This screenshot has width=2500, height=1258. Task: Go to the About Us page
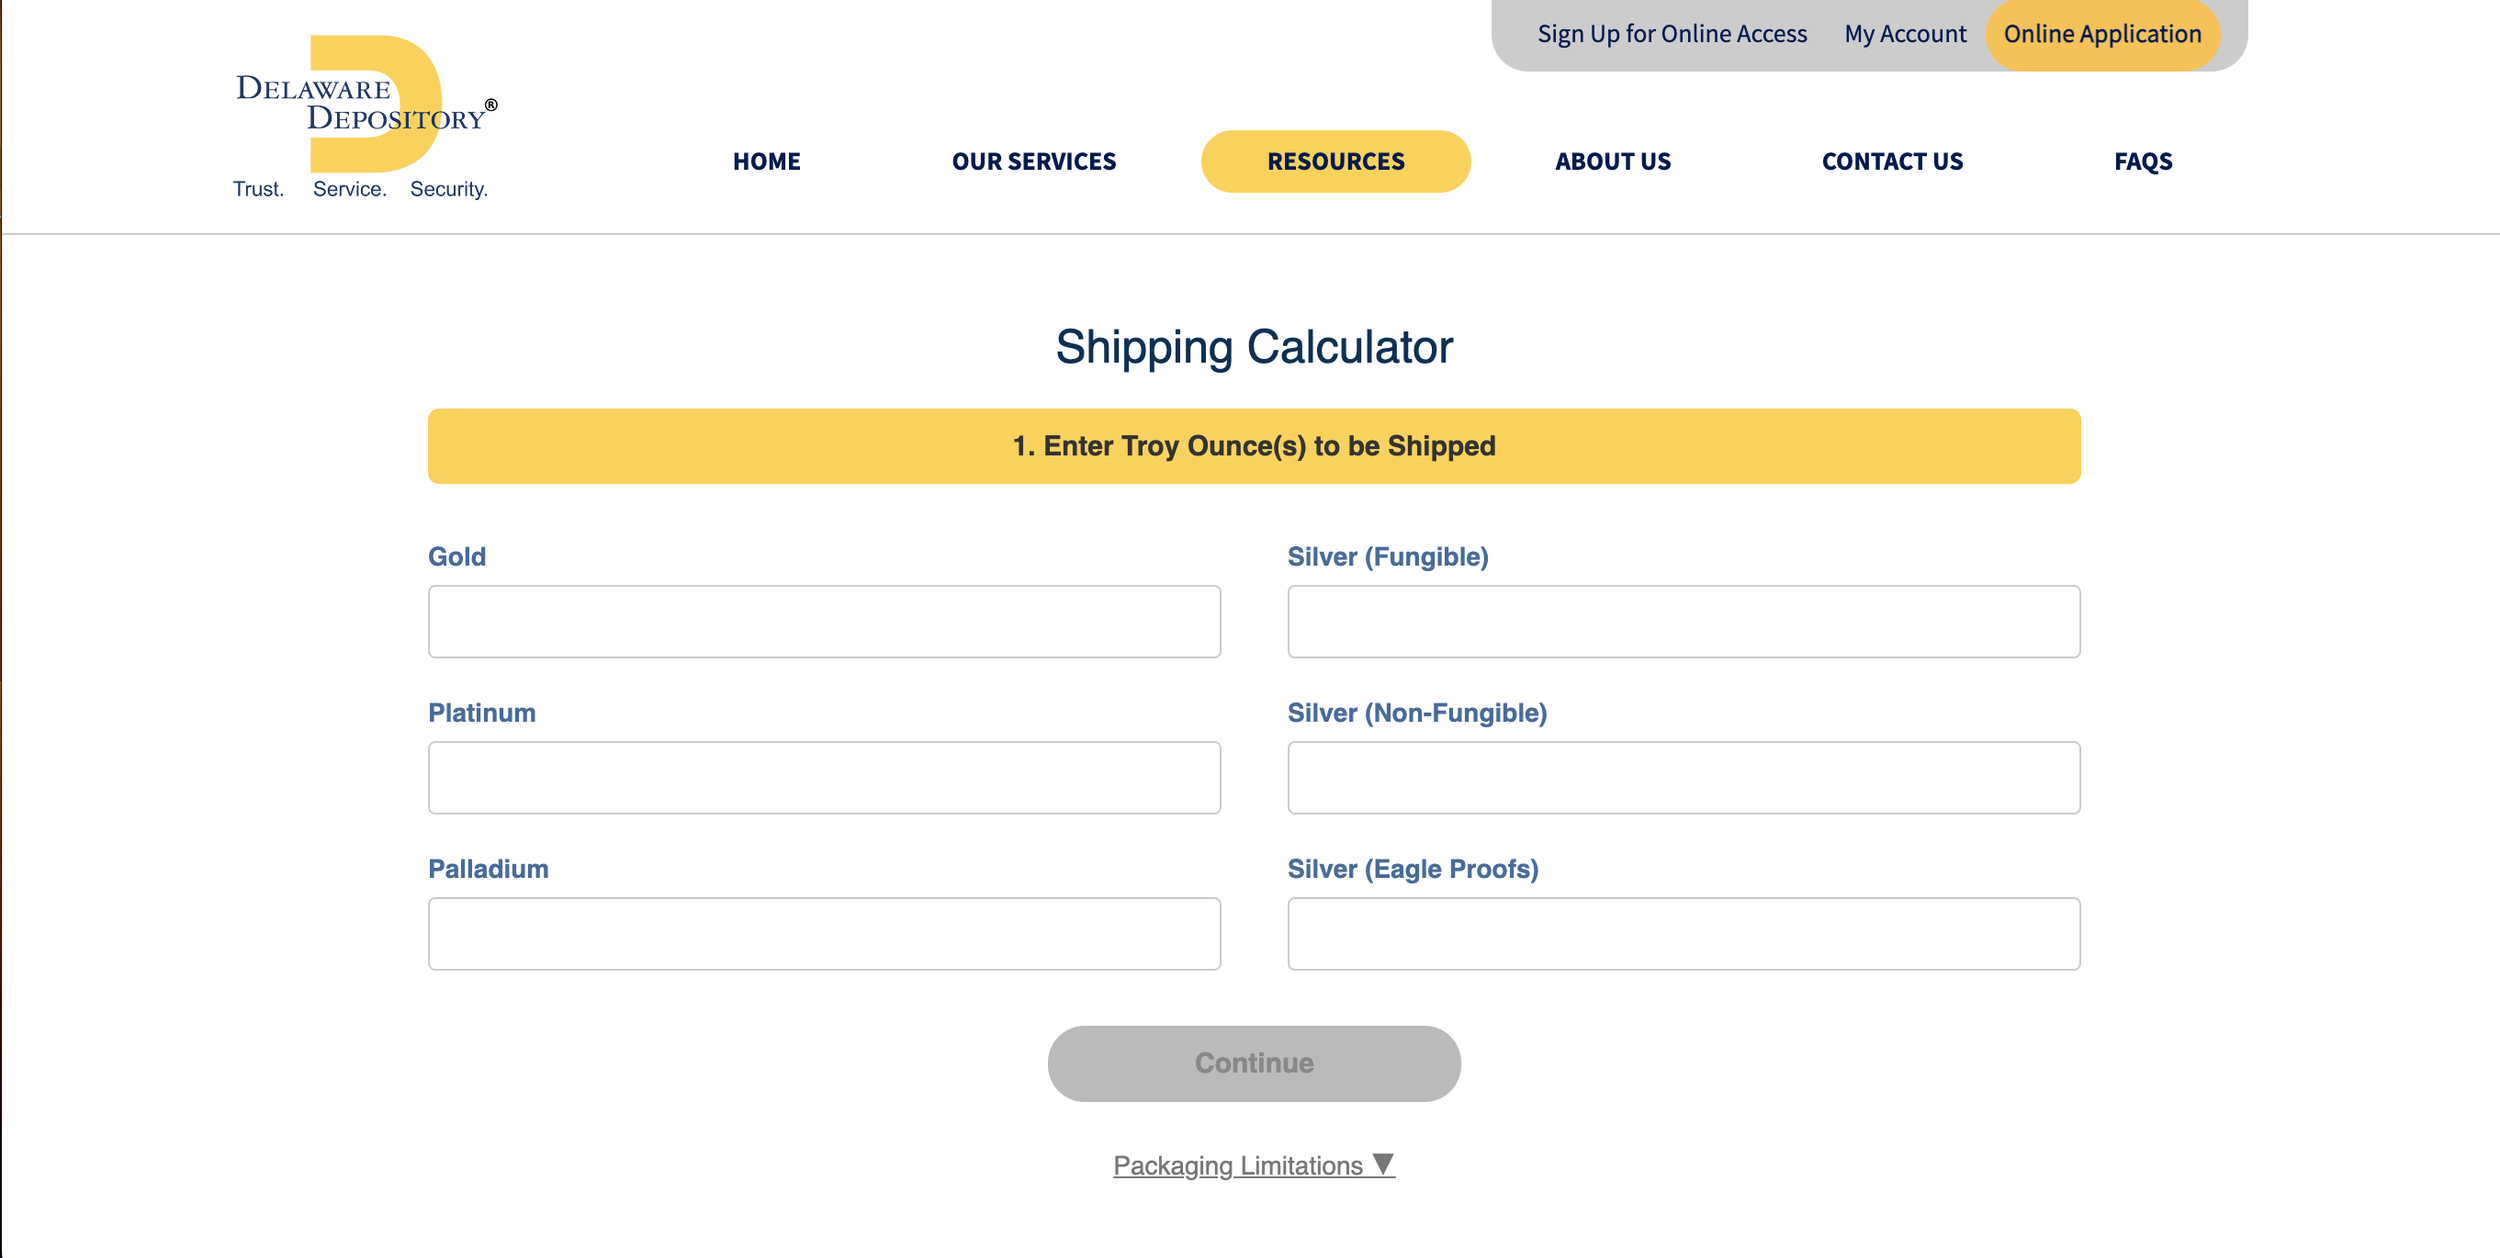point(1612,161)
